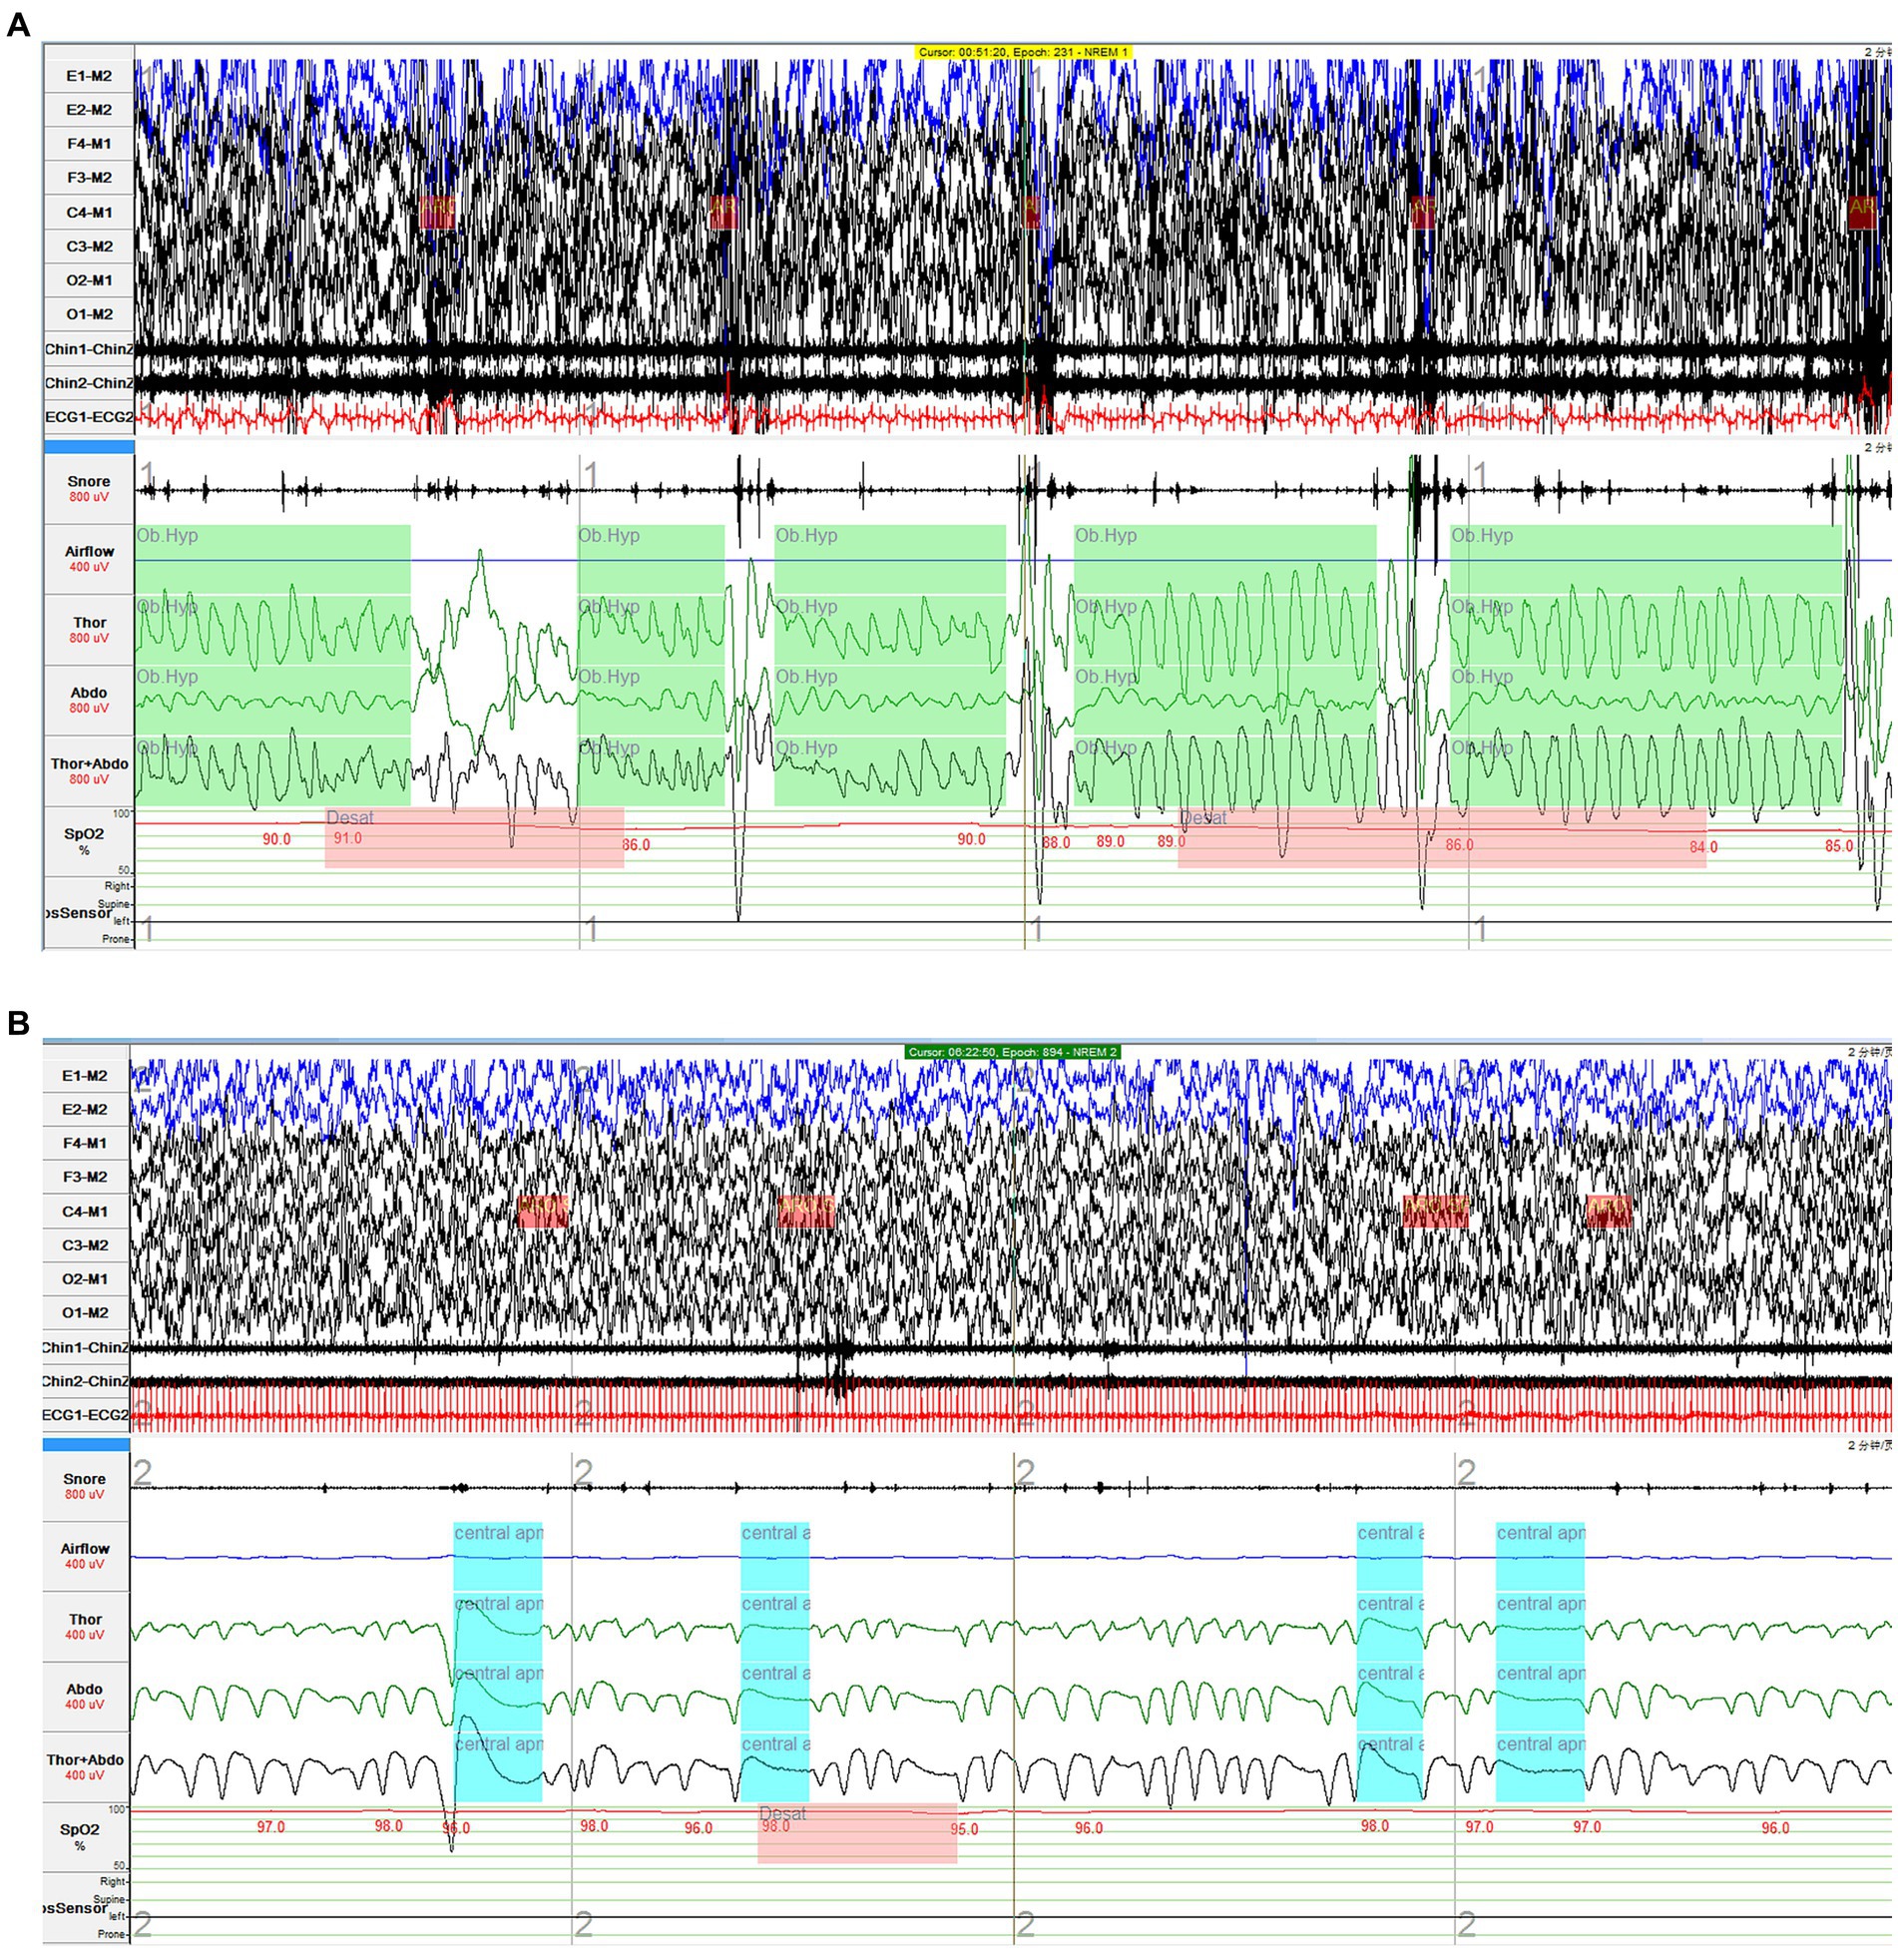Viewport: 1898px width, 1960px height.
Task: Select the Chin1-ChinZ channel label in panel A
Action: (89, 349)
